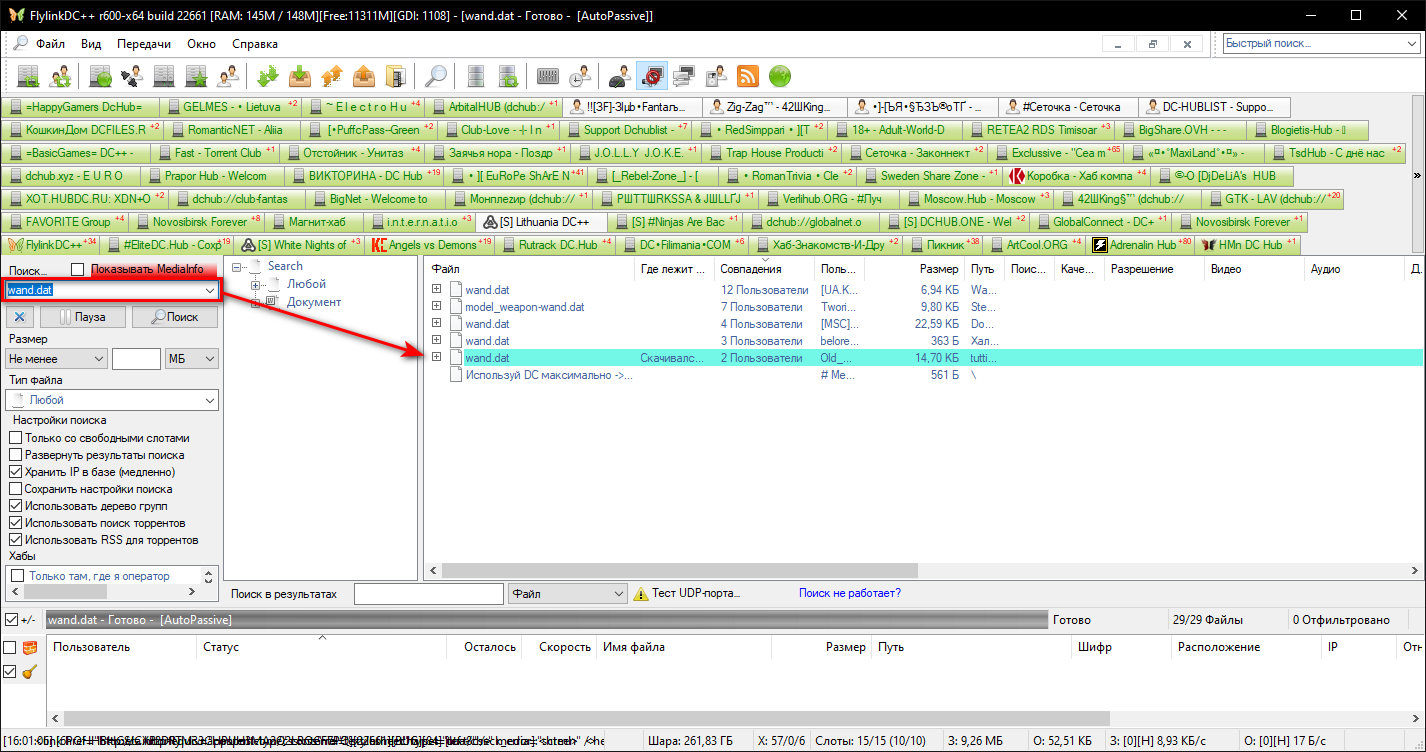
Task: Click the 'Поиск в результатах' input field
Action: [428, 594]
